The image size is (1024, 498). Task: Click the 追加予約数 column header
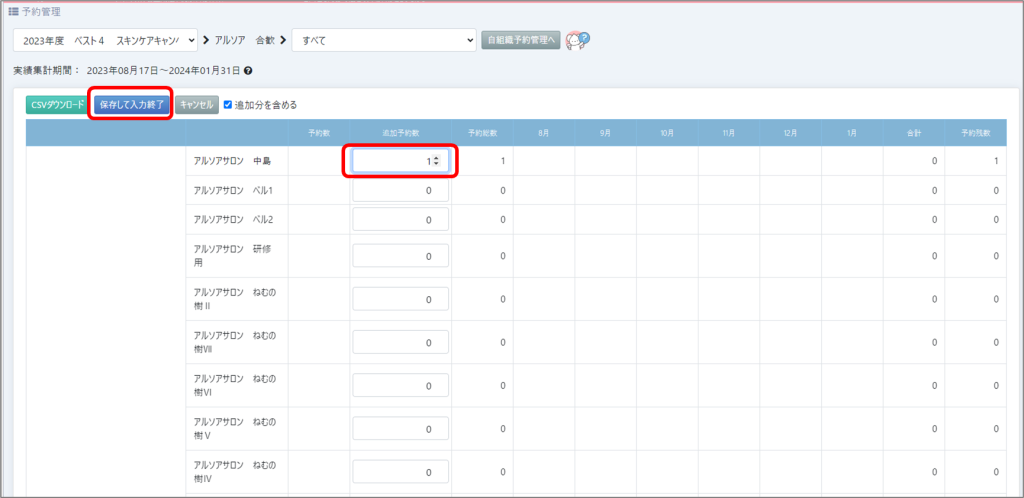point(400,132)
